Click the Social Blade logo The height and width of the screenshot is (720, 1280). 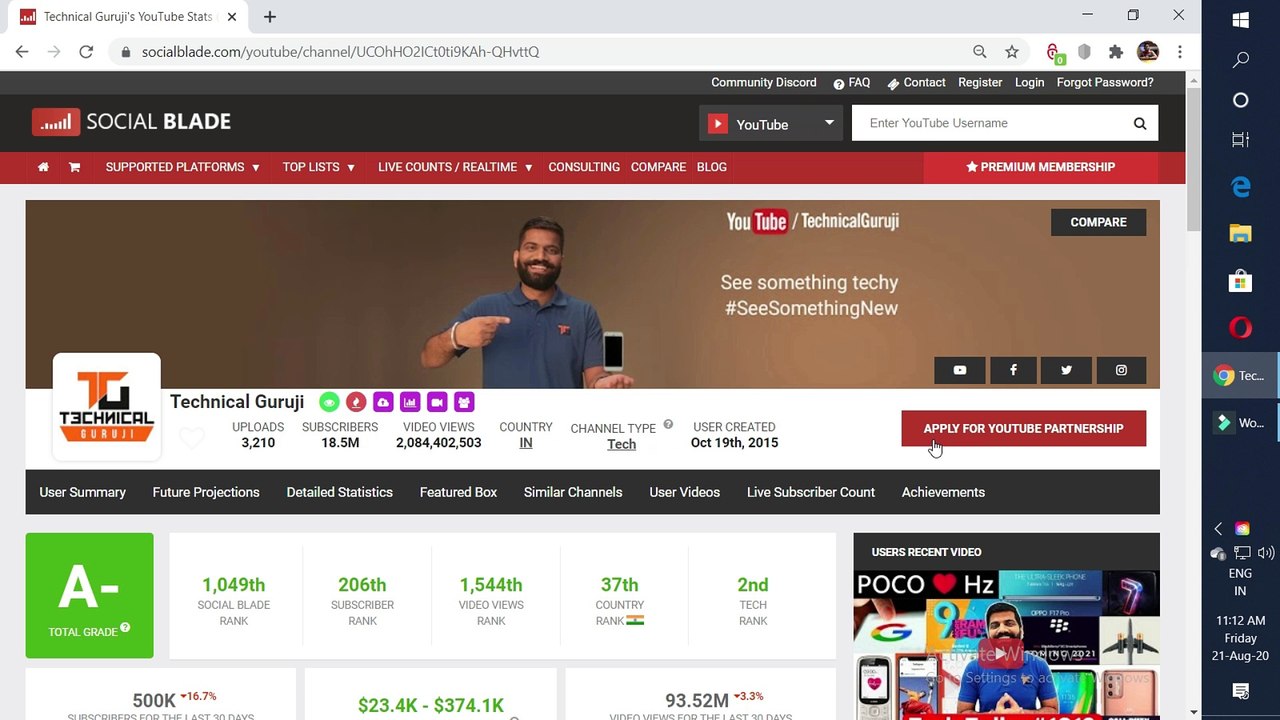tap(131, 122)
